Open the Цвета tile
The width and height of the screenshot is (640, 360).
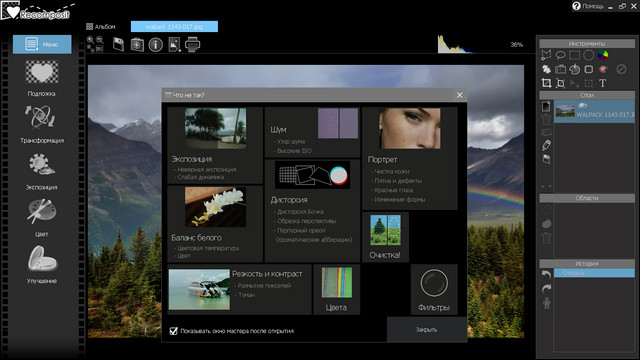[x=336, y=289]
